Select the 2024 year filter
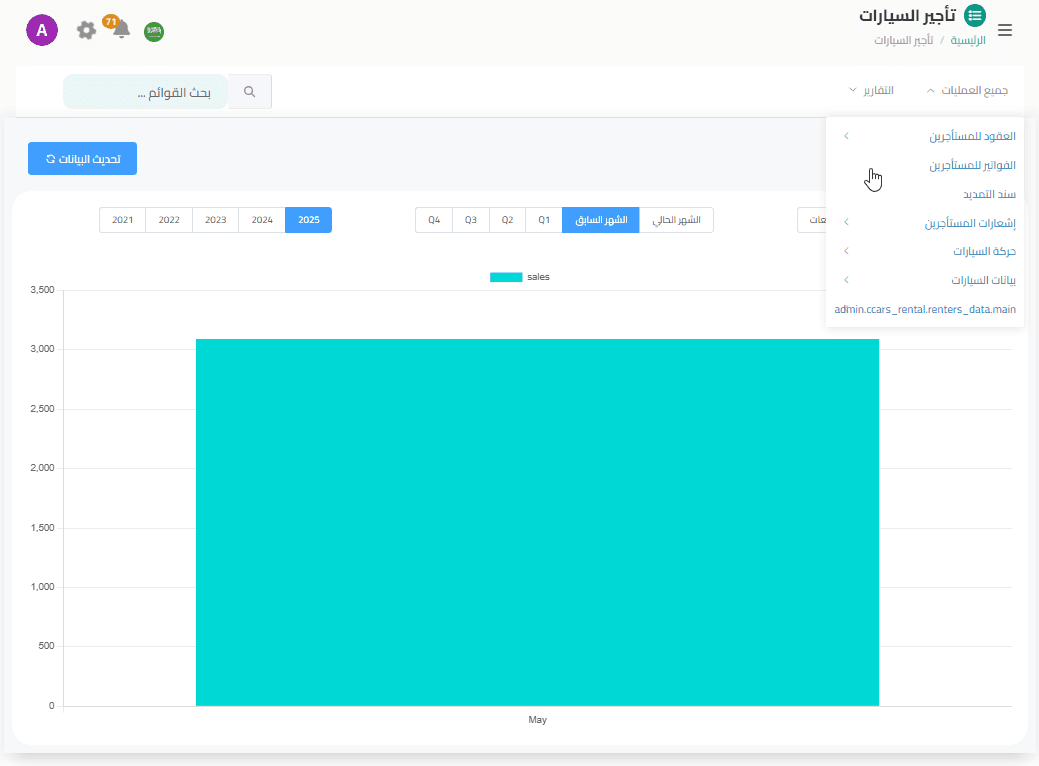The width and height of the screenshot is (1039, 766). [x=262, y=220]
